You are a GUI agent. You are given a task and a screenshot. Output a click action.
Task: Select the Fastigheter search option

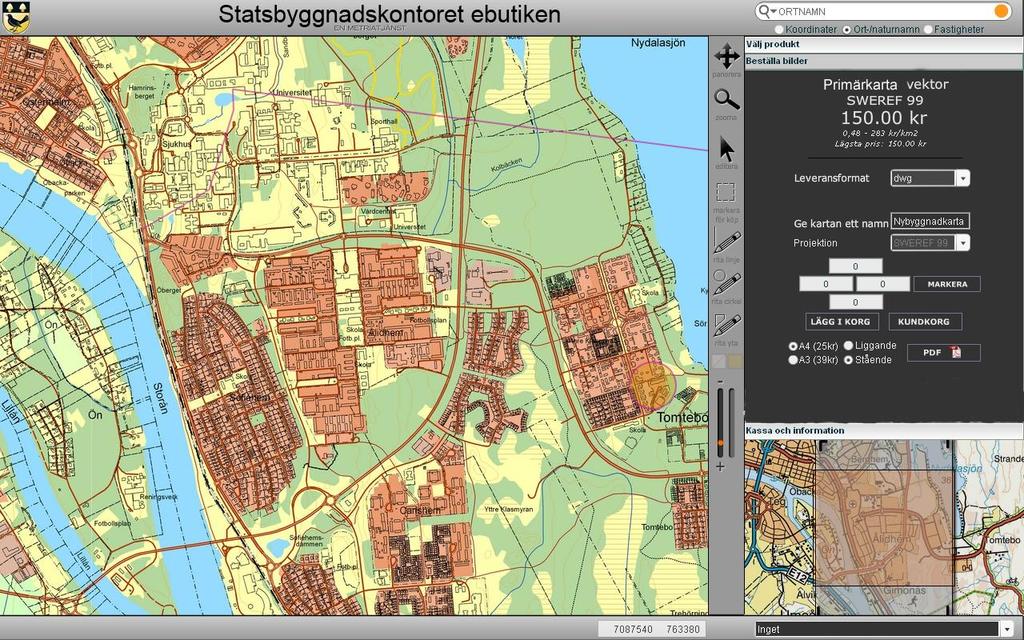[x=928, y=29]
